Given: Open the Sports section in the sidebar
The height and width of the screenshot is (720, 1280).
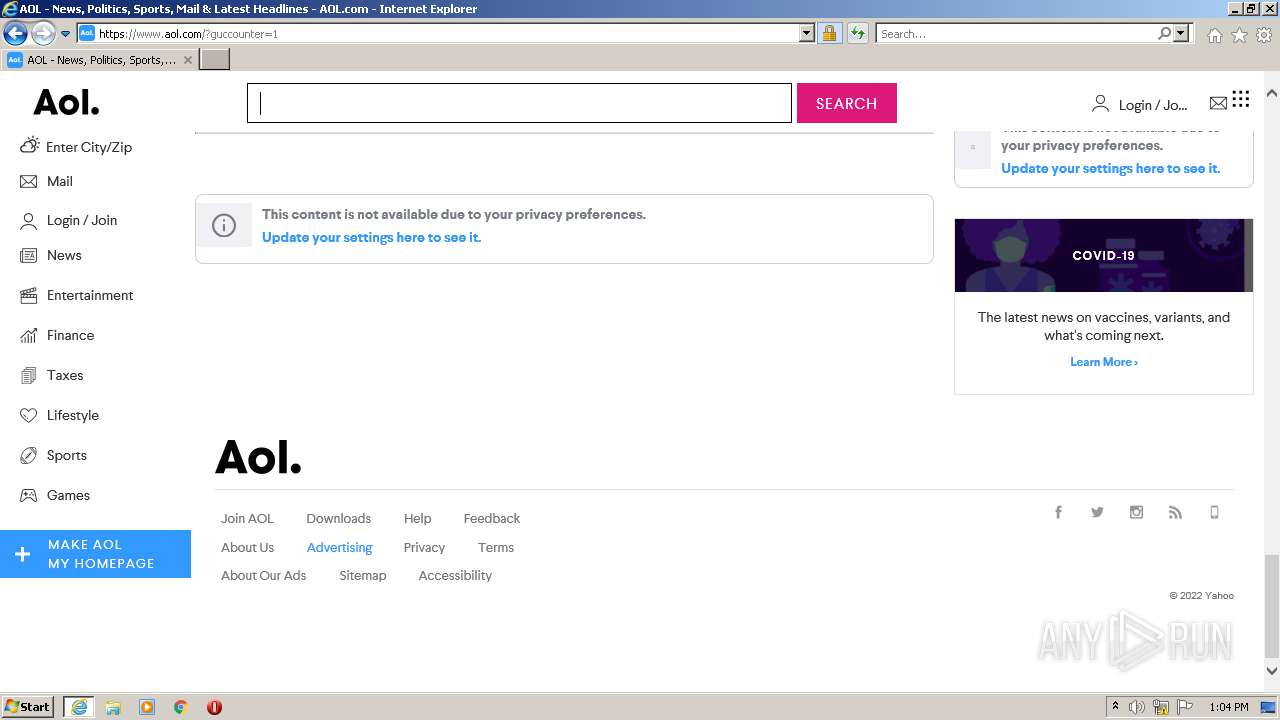Looking at the screenshot, I should [67, 456].
